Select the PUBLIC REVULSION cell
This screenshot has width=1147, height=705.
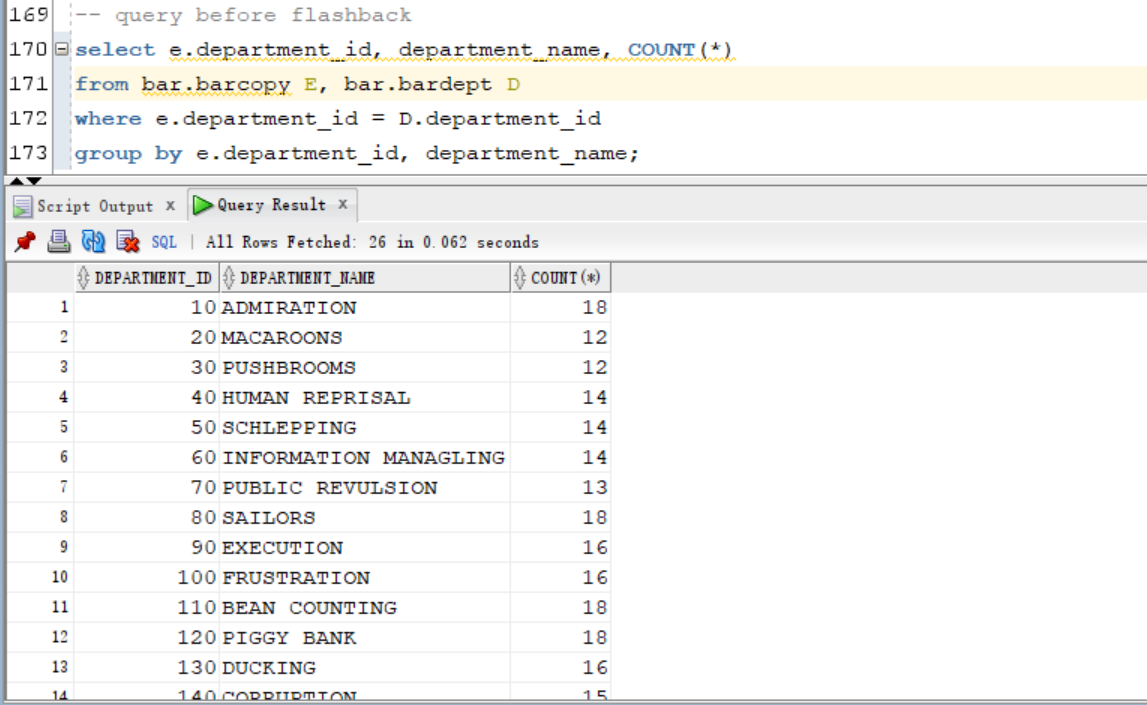click(x=364, y=488)
